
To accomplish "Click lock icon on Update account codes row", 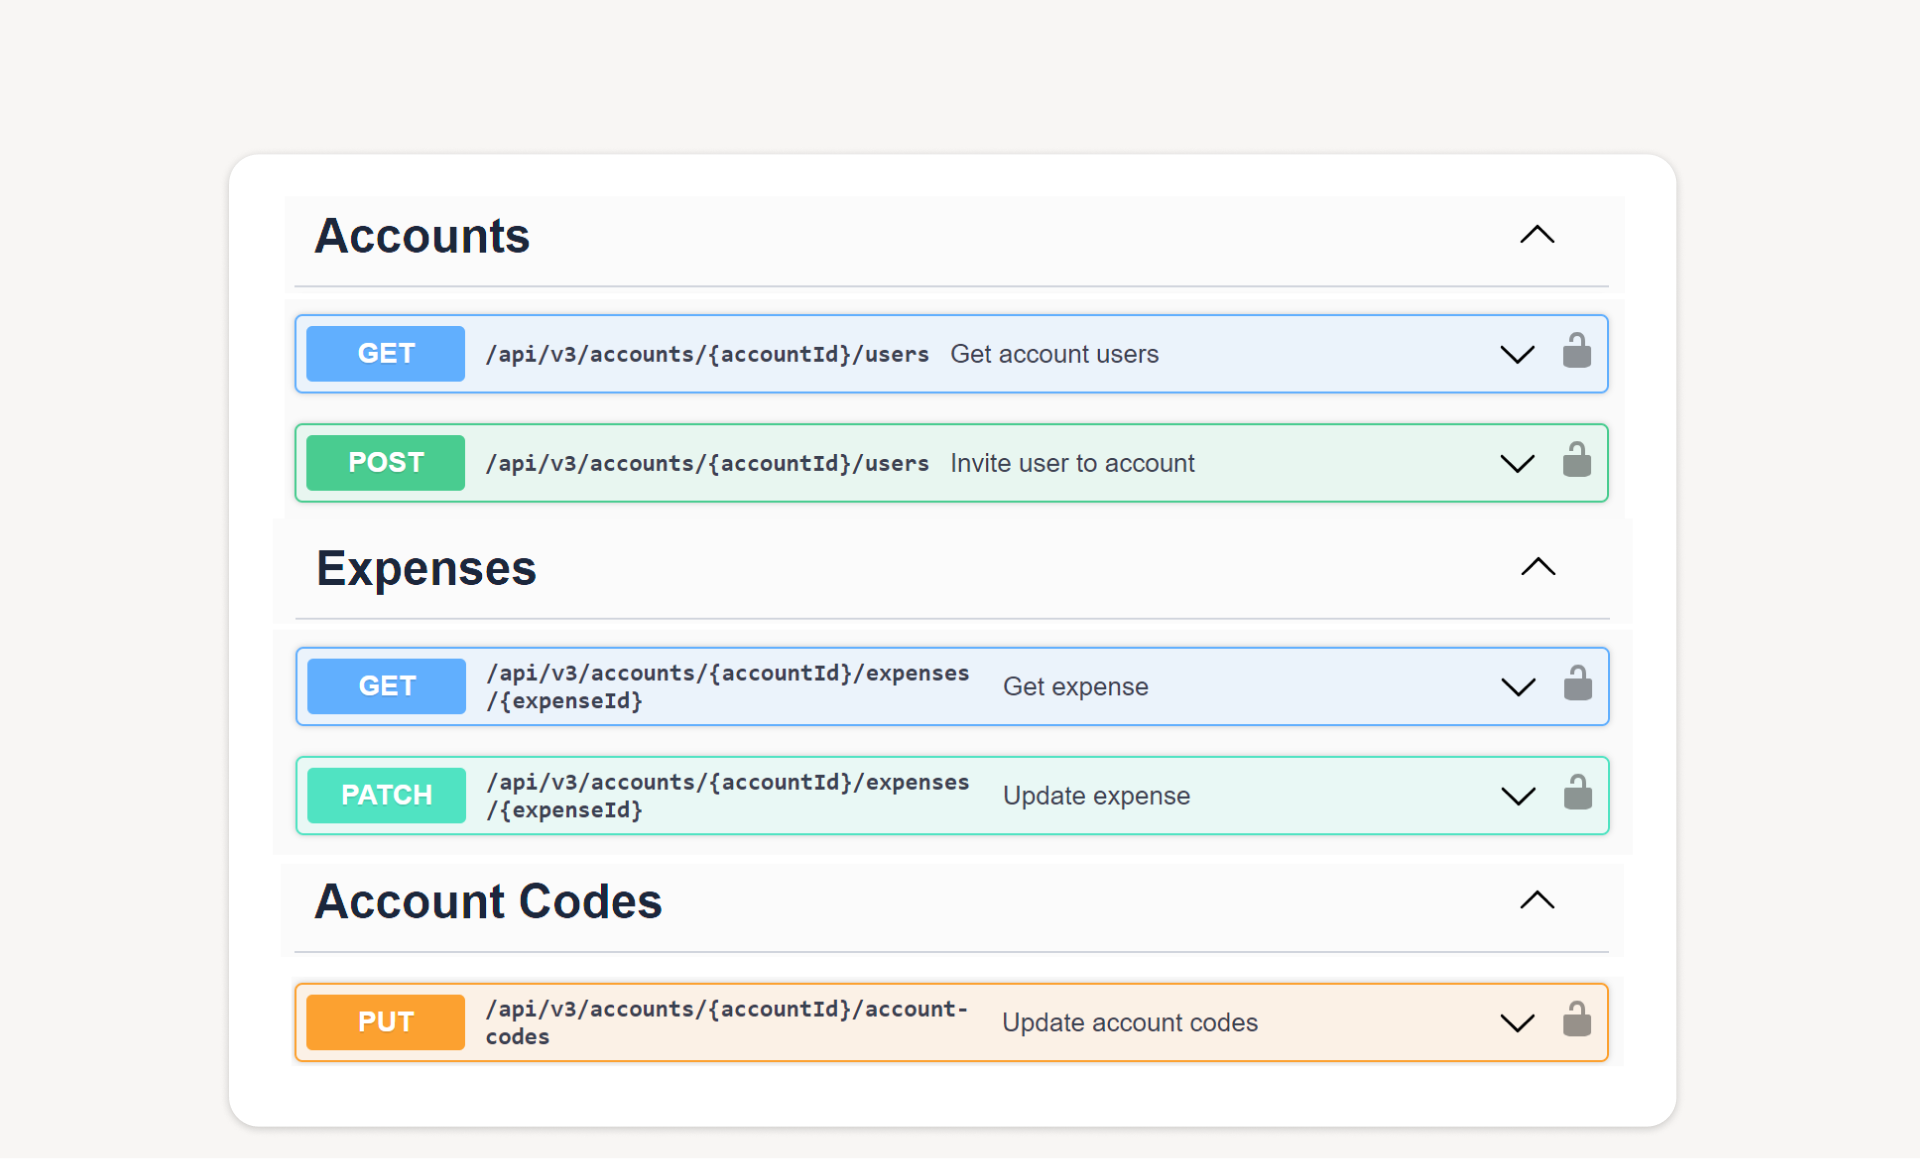I will [x=1576, y=1020].
